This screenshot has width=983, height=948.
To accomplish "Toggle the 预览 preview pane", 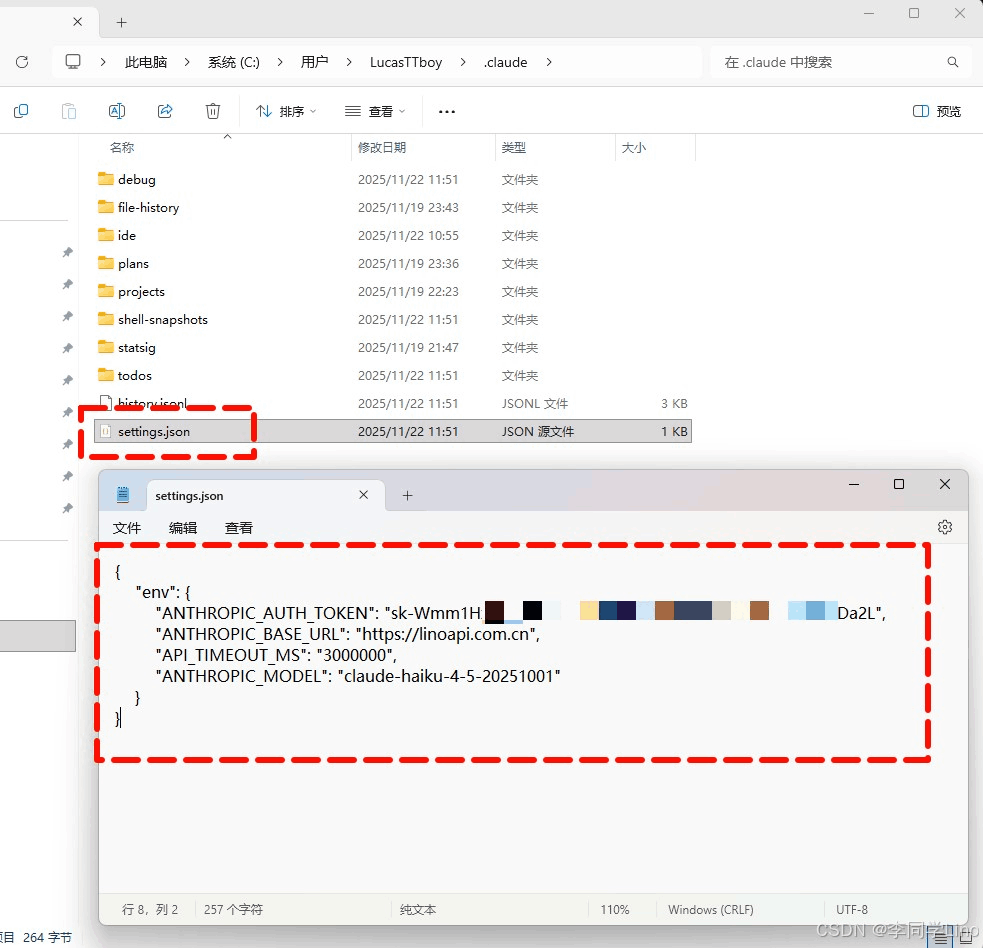I will (937, 111).
